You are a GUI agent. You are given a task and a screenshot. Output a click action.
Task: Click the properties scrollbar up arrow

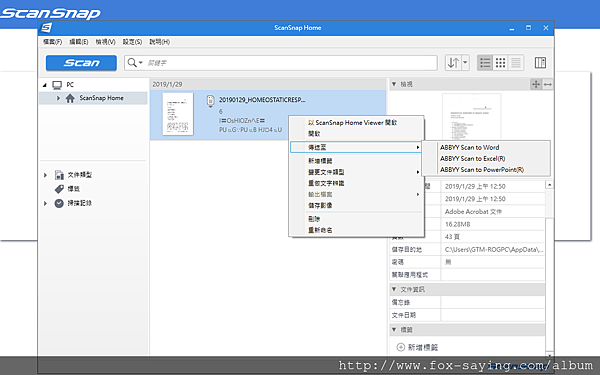tap(549, 185)
